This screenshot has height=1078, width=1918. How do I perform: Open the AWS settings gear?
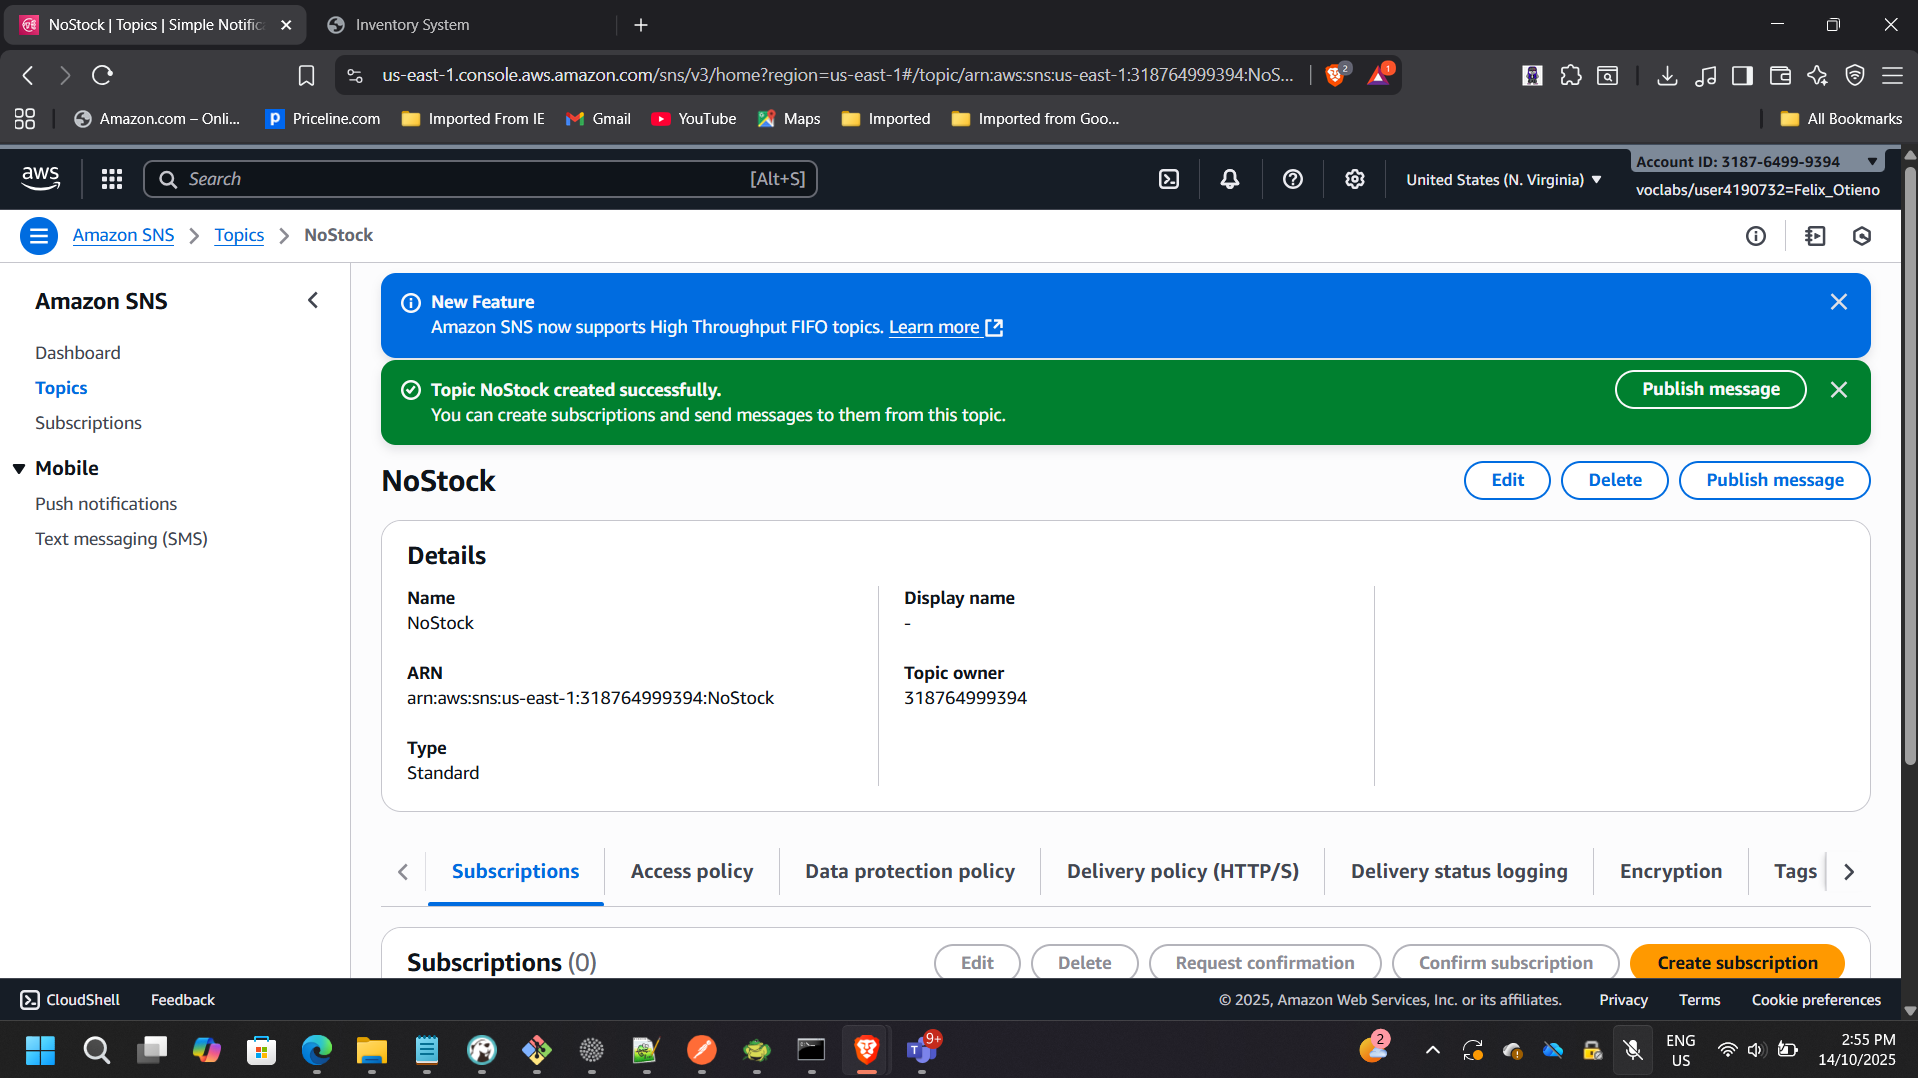[x=1354, y=178]
